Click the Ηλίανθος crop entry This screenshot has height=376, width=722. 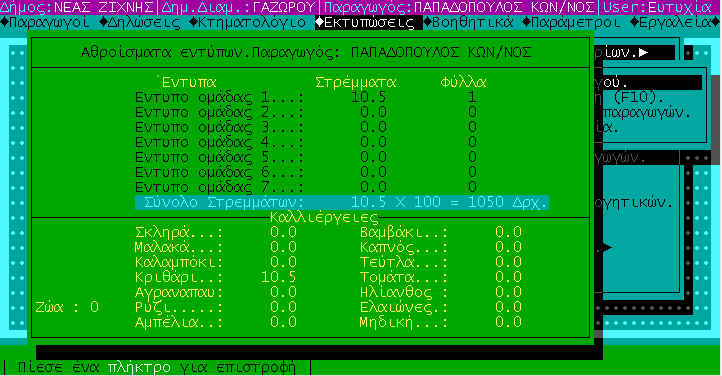(x=441, y=293)
